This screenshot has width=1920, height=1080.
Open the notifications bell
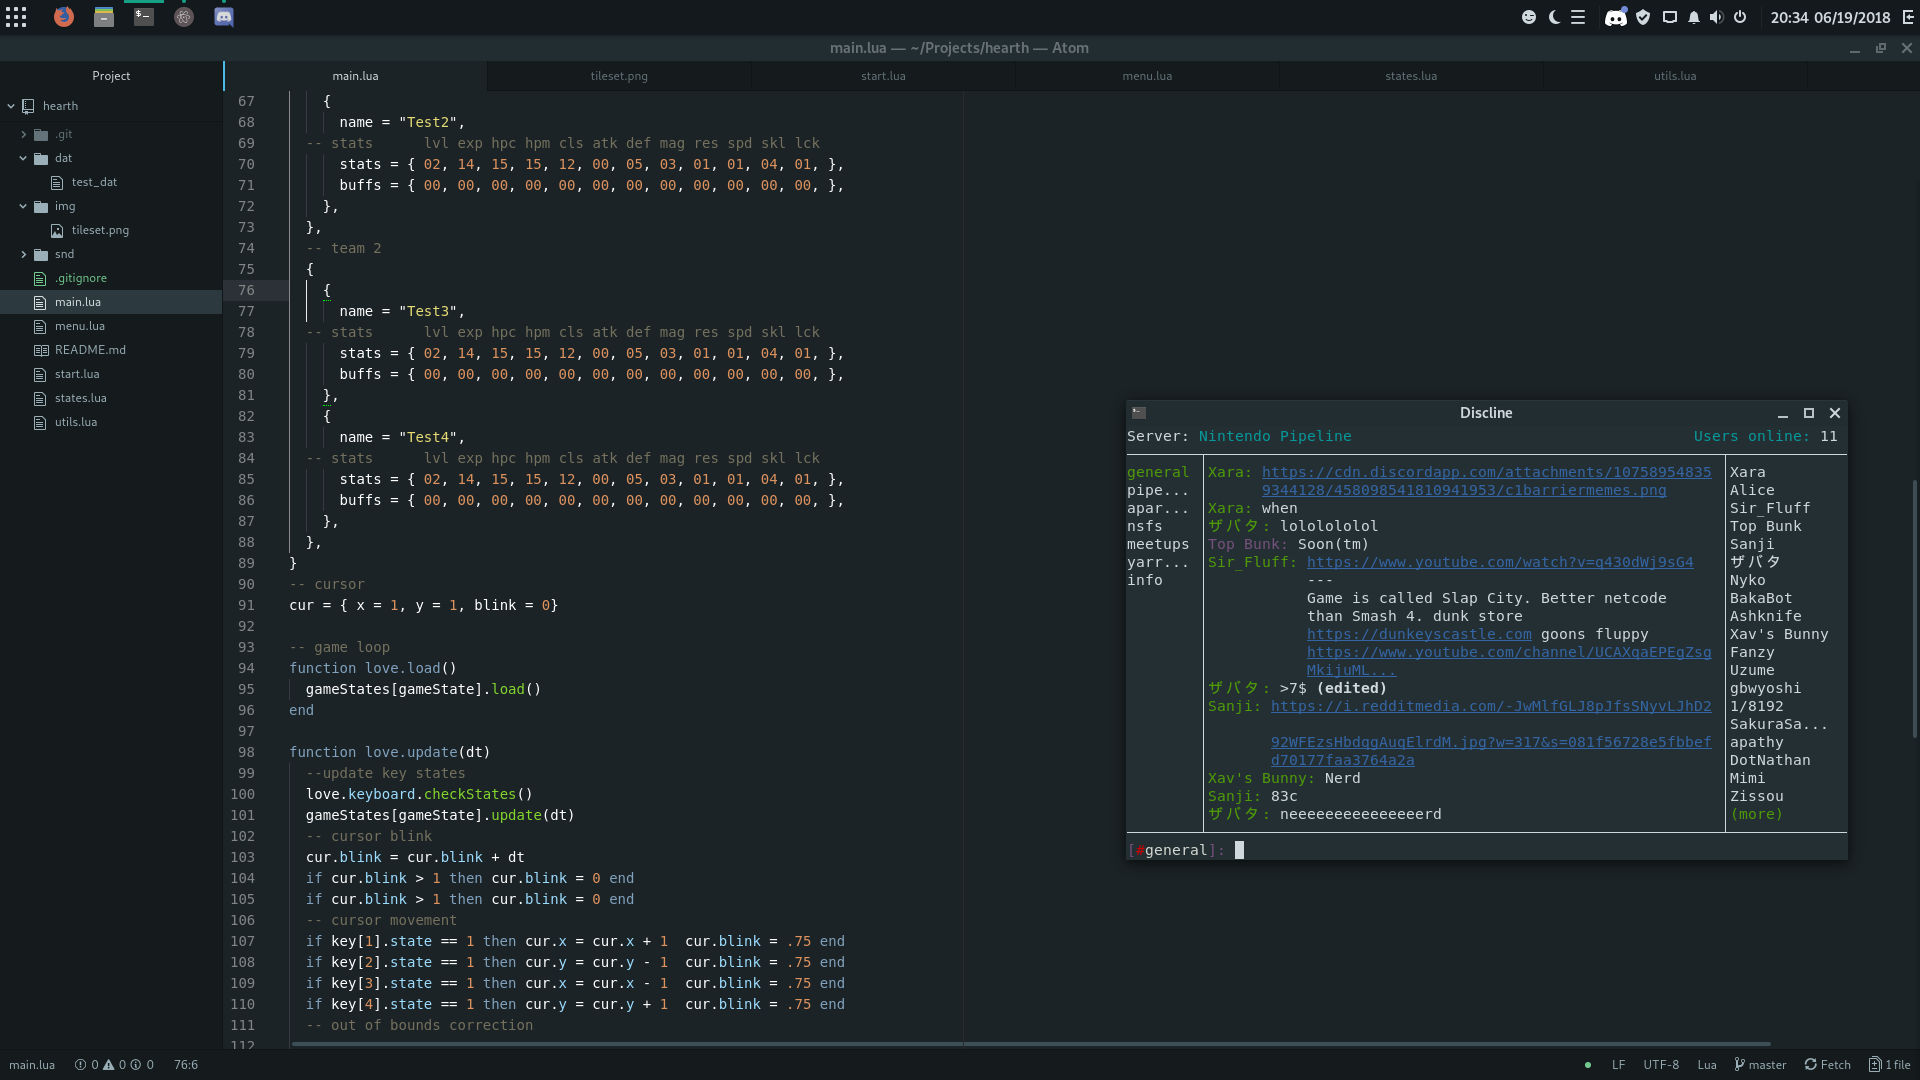pos(1694,17)
